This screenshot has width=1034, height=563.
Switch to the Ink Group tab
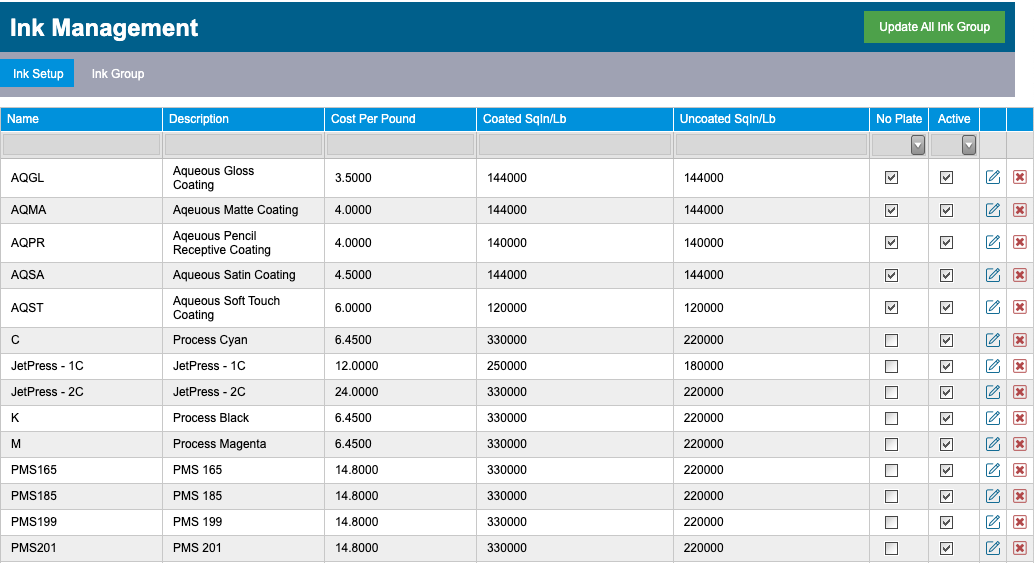(x=118, y=74)
